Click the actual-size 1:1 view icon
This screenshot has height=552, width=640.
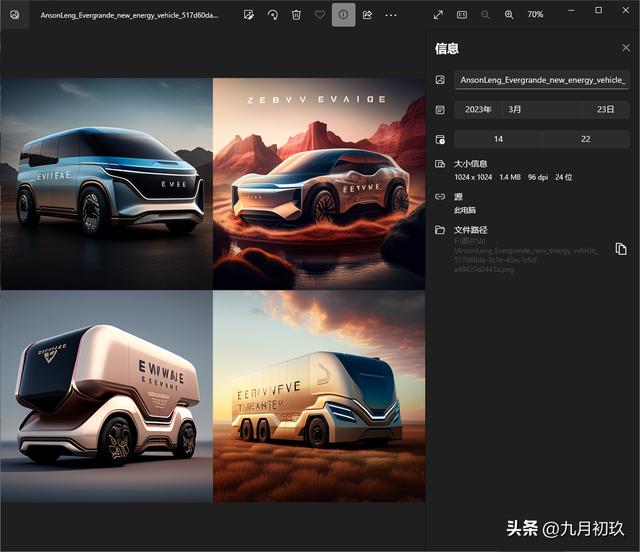click(x=462, y=15)
